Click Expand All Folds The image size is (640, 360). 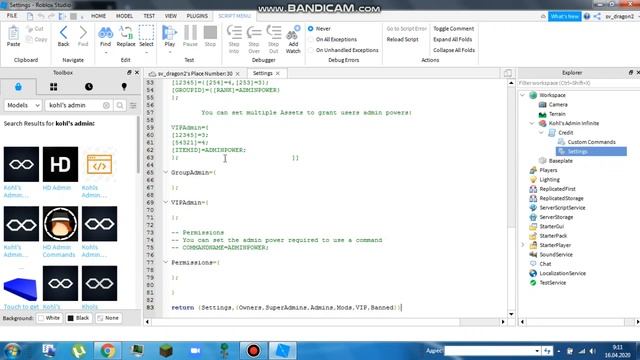(453, 39)
